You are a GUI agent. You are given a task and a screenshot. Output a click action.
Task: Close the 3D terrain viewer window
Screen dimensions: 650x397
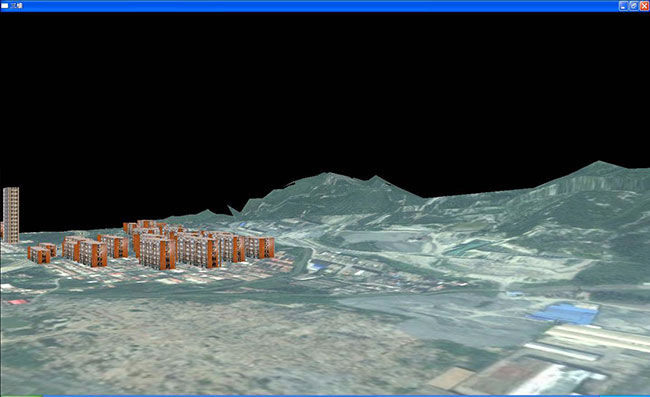click(644, 6)
